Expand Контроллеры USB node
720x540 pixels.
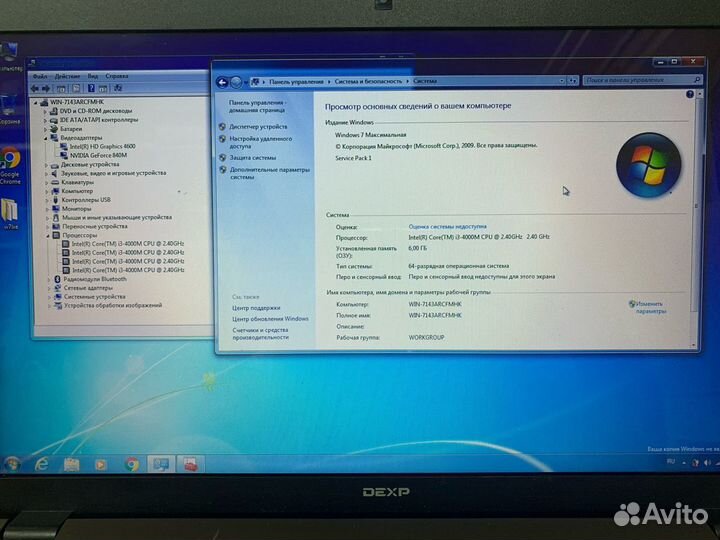[x=47, y=200]
